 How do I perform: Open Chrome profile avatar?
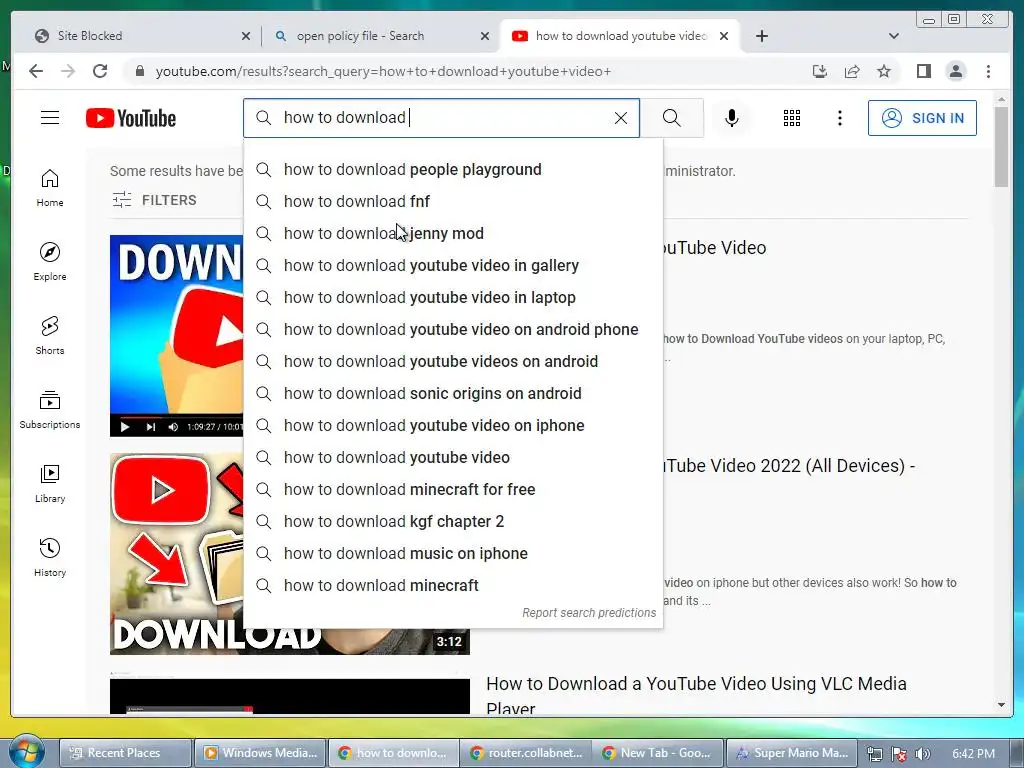[955, 71]
